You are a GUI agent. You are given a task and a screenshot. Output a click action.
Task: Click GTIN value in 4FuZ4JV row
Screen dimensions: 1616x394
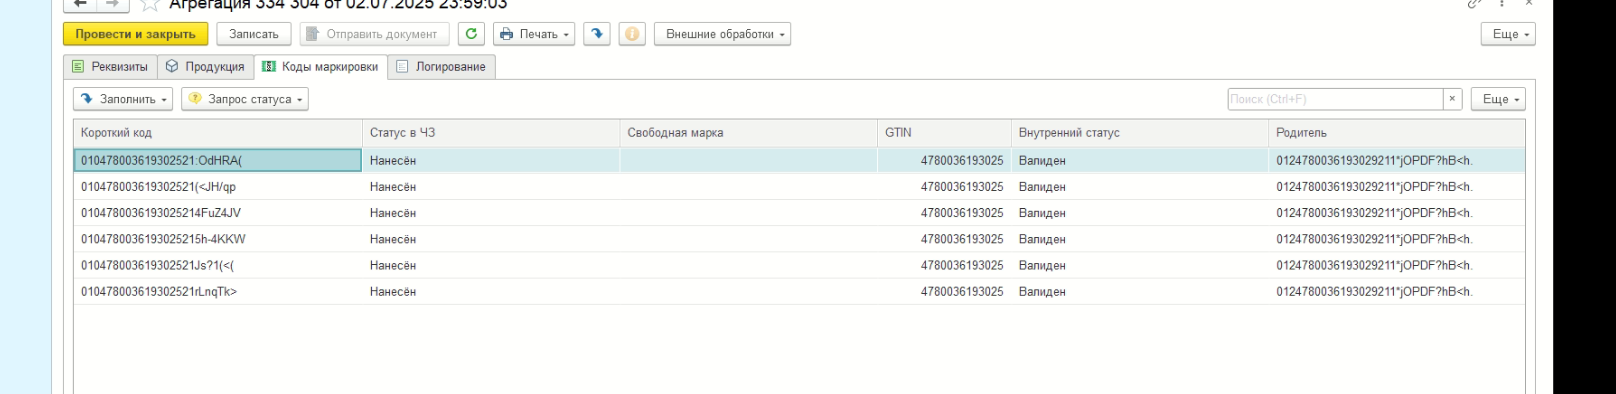(x=962, y=213)
